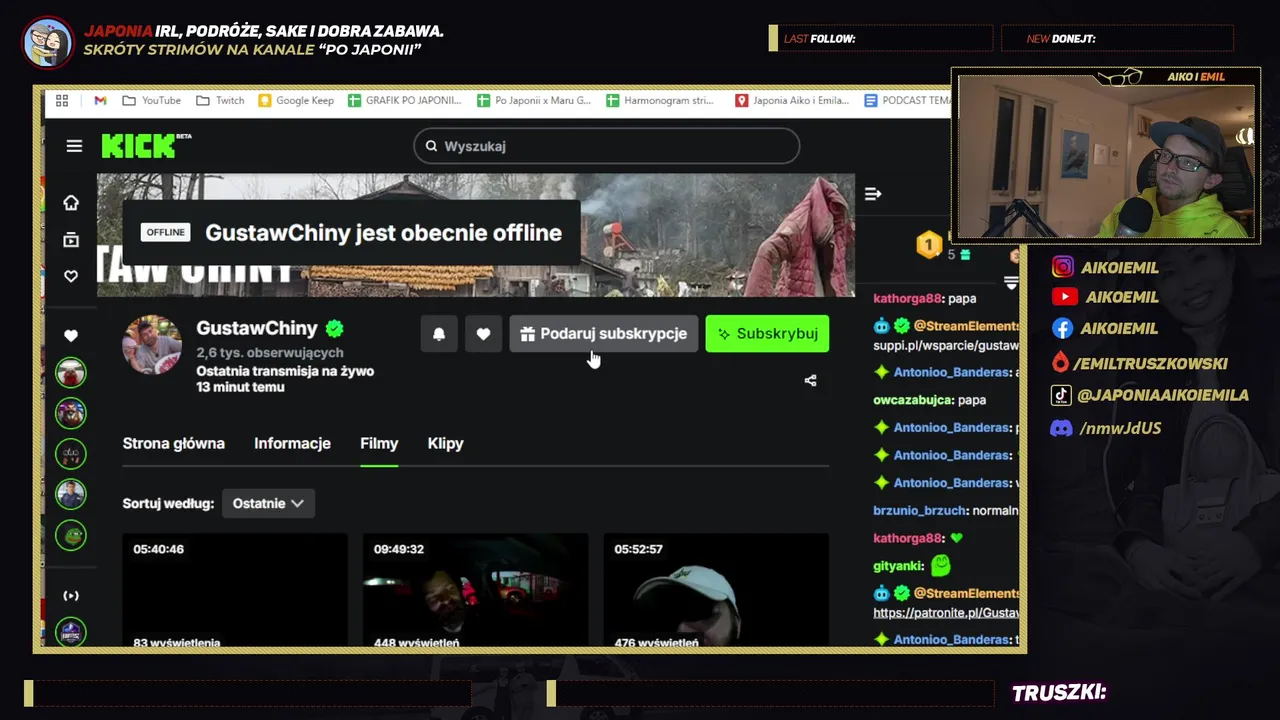The height and width of the screenshot is (720, 1280).
Task: Click GustawChiny's profile avatar
Action: coord(152,345)
